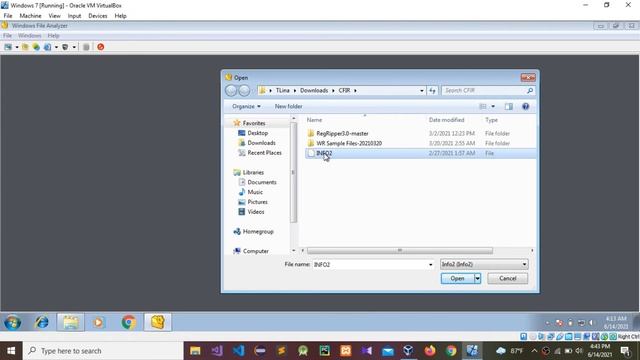Expand the address bar history dropdown

422,91
